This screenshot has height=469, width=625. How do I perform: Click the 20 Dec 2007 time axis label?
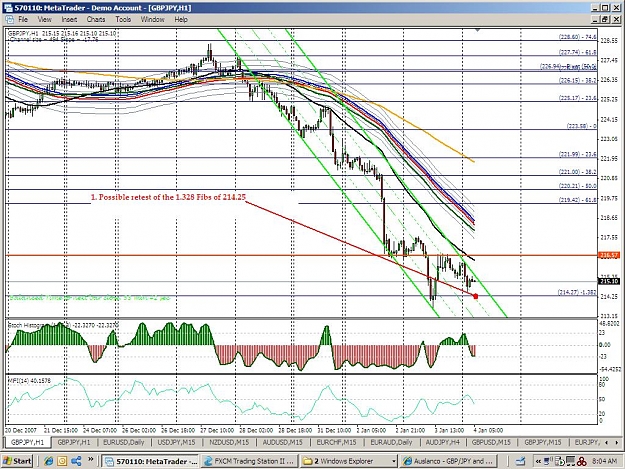[21, 430]
